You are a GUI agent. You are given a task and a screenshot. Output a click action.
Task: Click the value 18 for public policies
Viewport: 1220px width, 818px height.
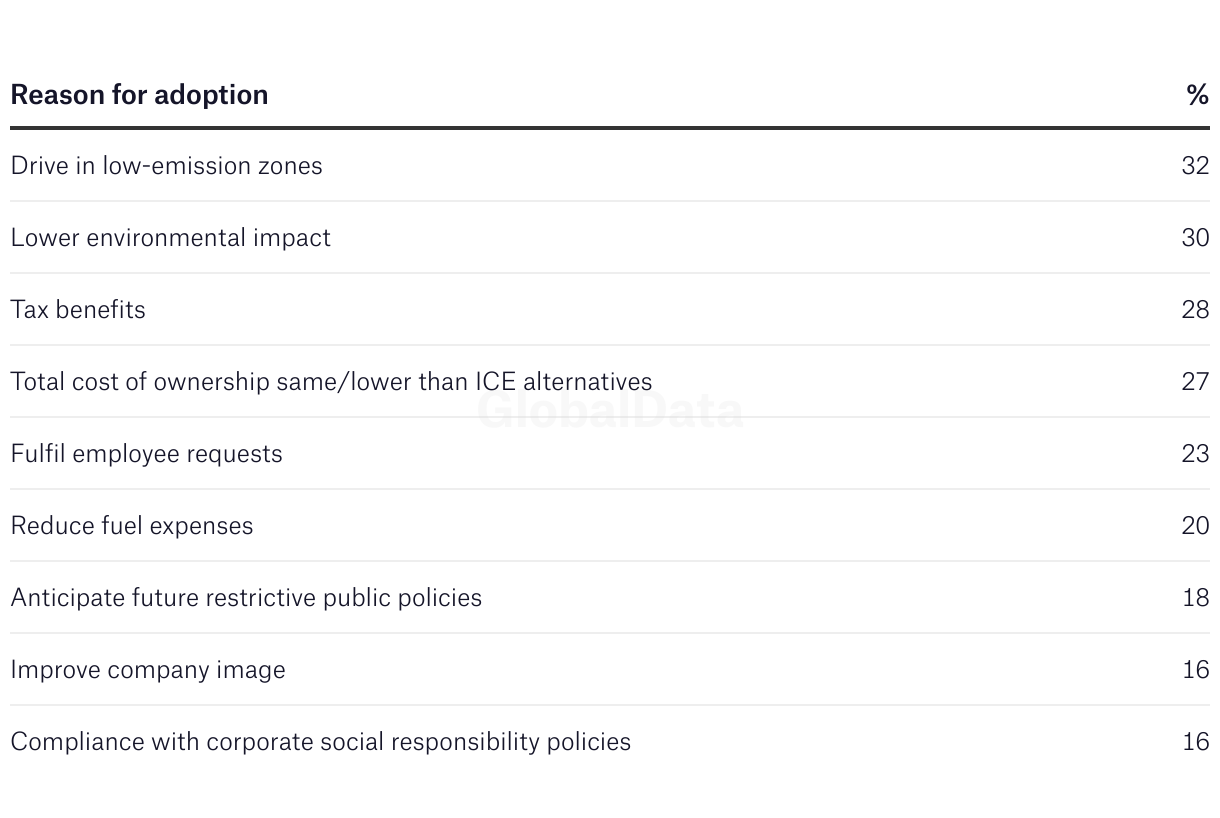[x=1195, y=598]
